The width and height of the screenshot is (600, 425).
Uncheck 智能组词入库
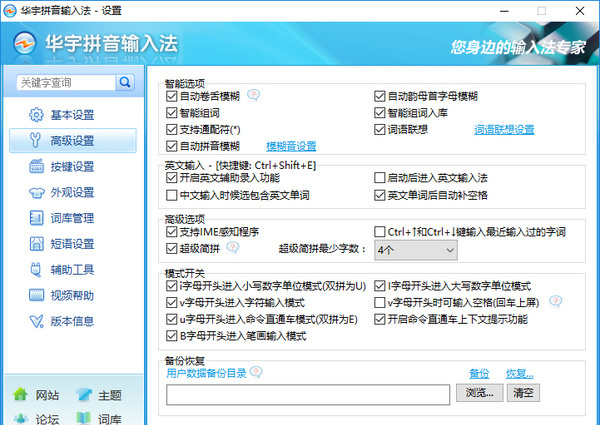(x=380, y=113)
